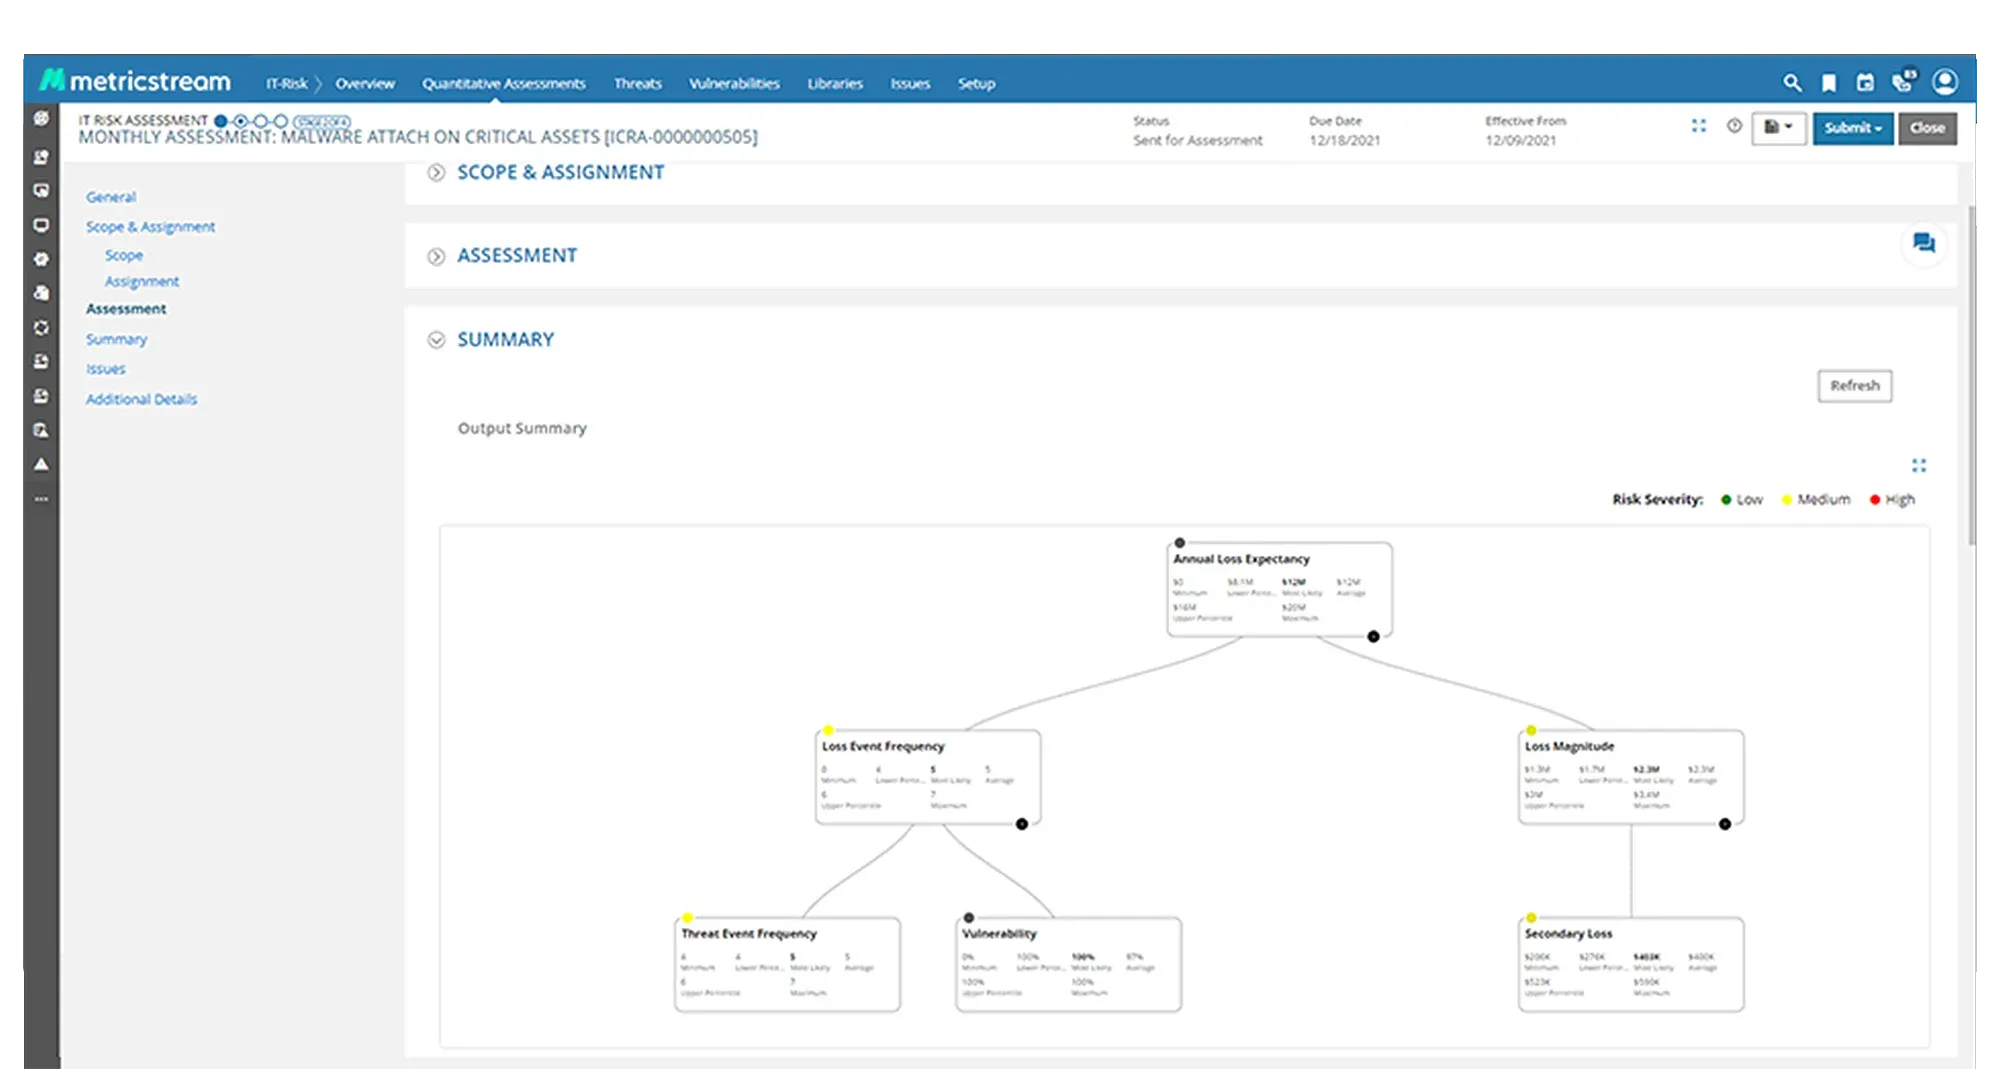Click the Refresh button
2000x1069 pixels.
1855,386
